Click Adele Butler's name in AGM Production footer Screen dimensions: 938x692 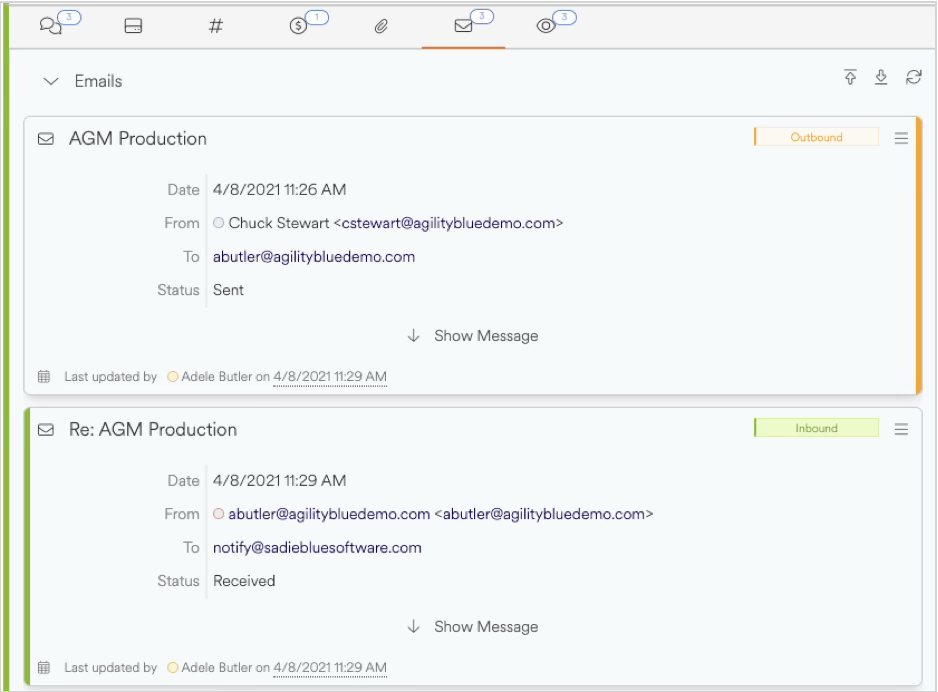pos(217,377)
